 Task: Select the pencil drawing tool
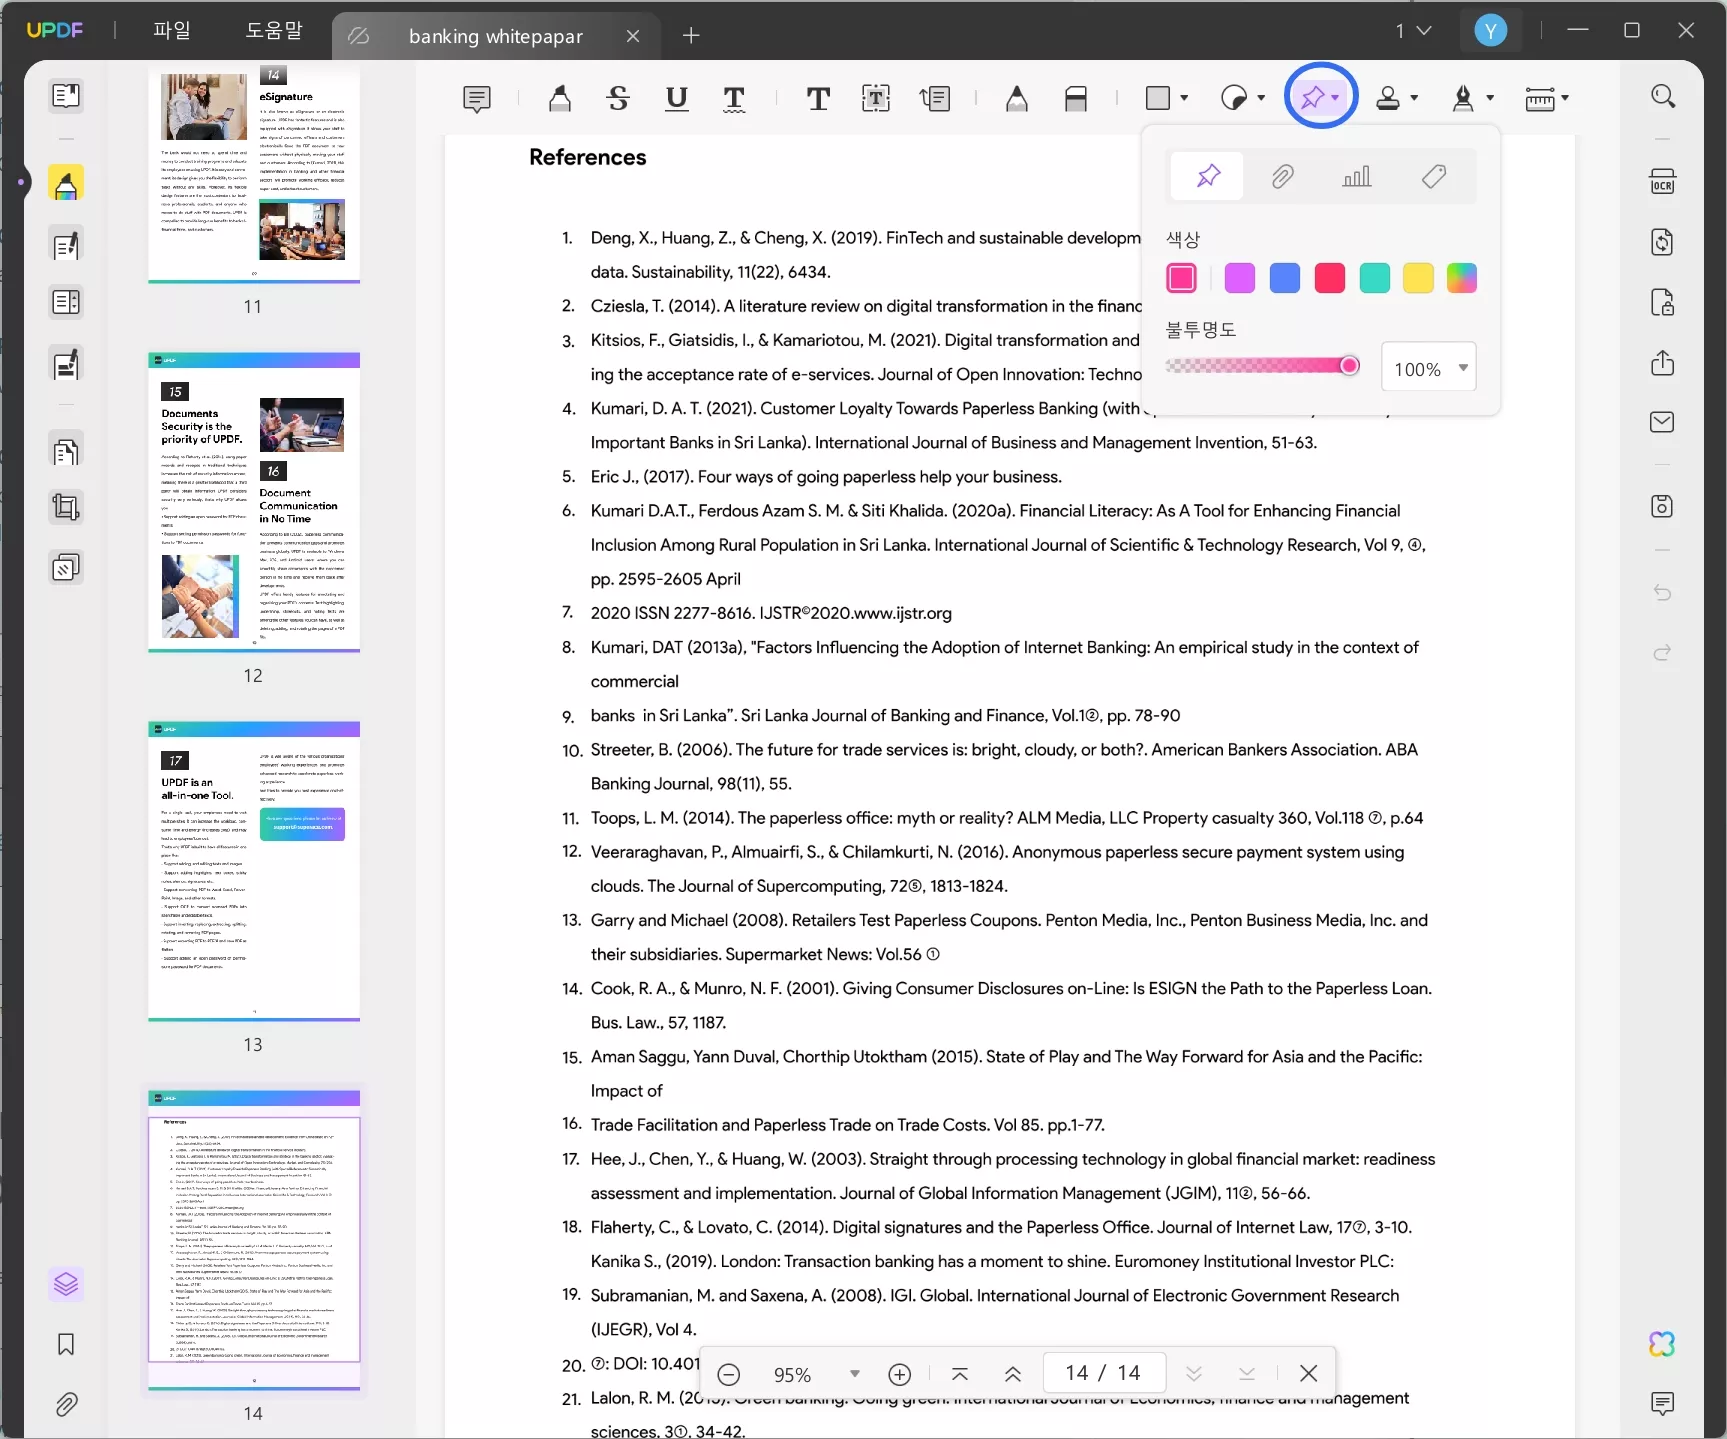(1017, 98)
